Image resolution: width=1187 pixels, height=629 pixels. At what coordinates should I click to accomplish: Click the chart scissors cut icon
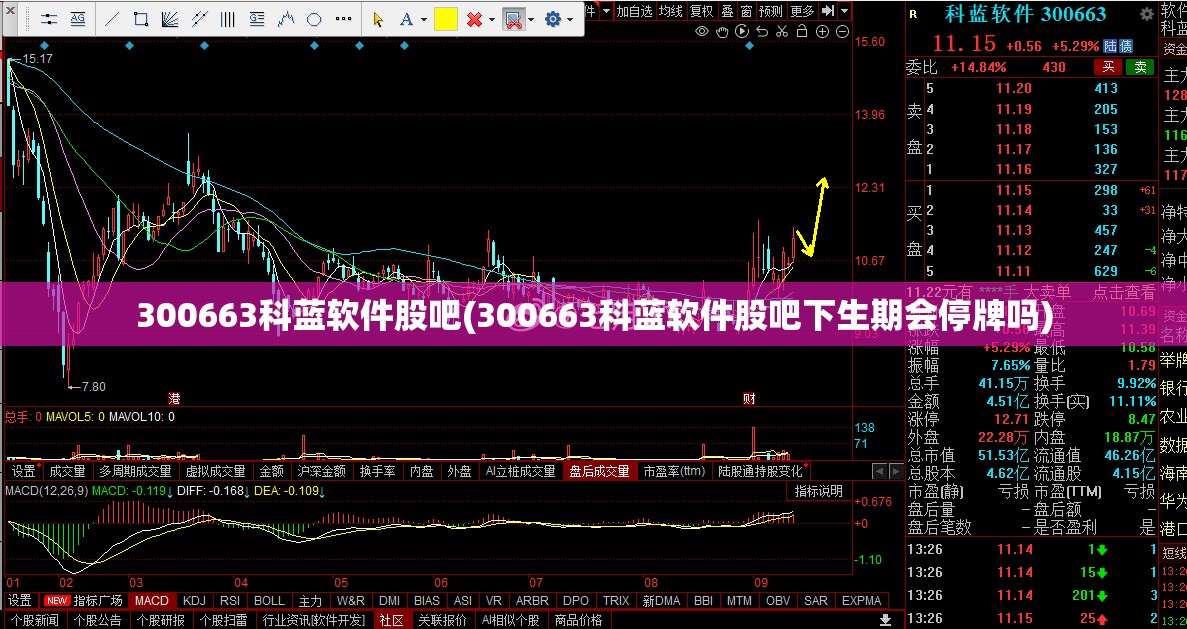click(x=782, y=31)
